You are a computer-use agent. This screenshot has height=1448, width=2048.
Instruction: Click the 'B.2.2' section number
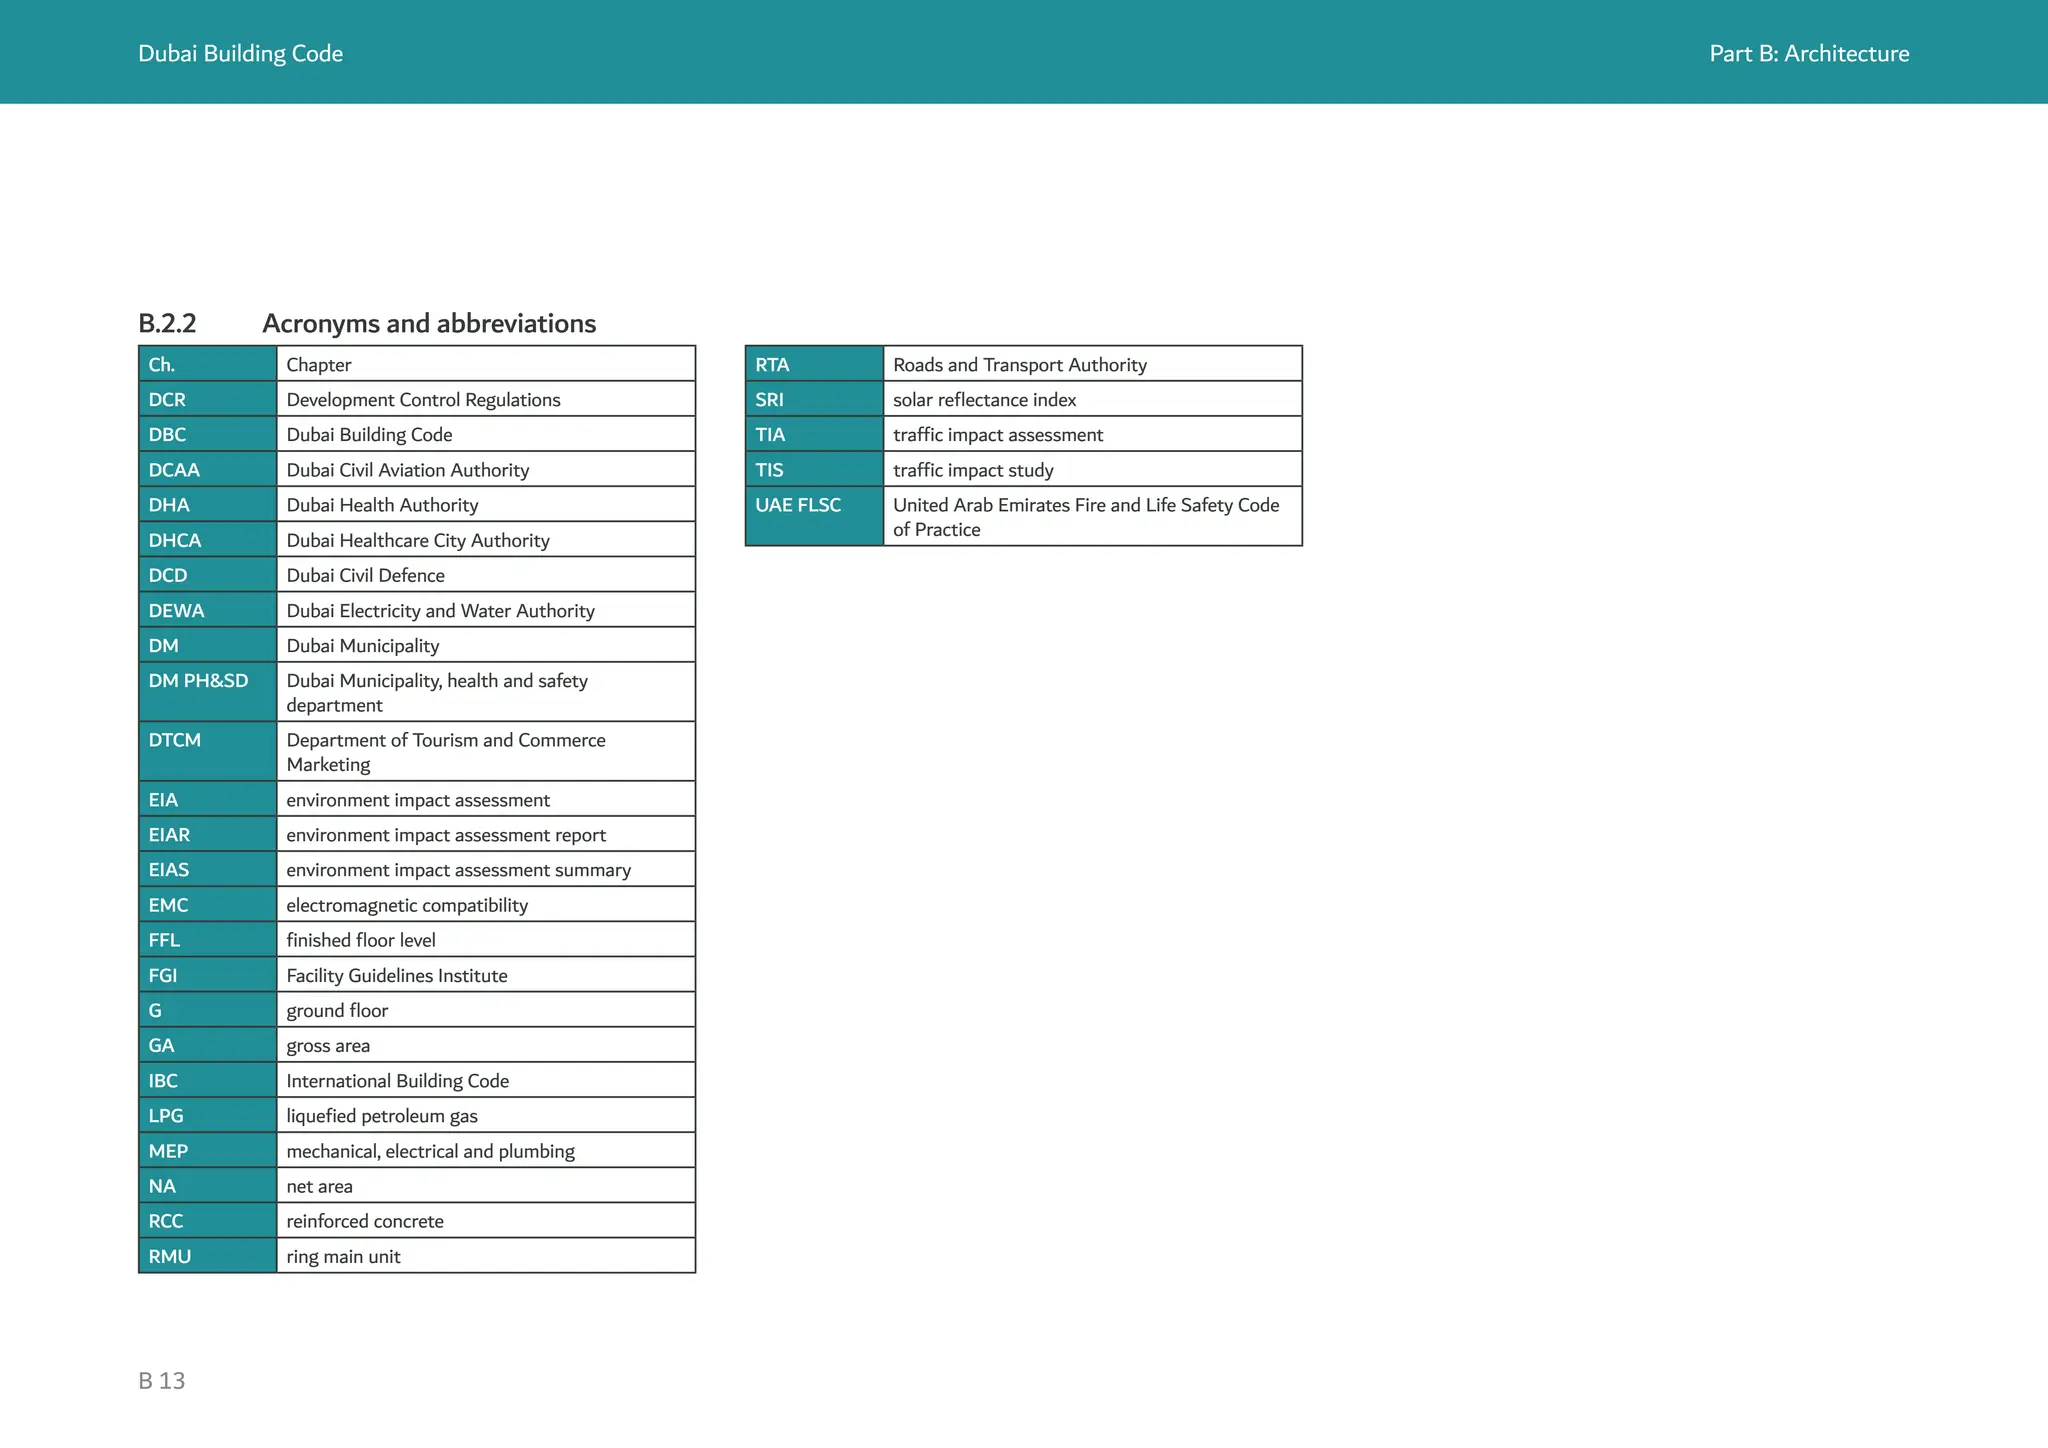(167, 324)
